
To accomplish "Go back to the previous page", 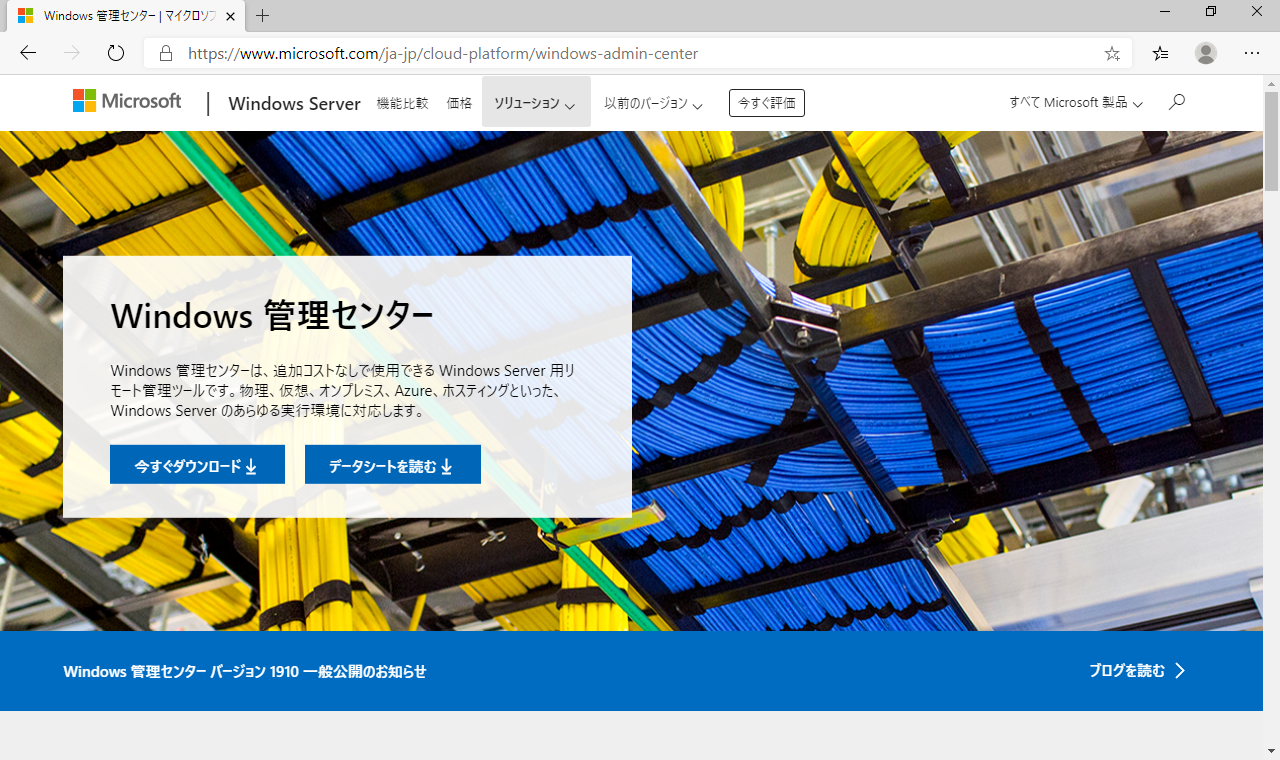I will pos(28,53).
